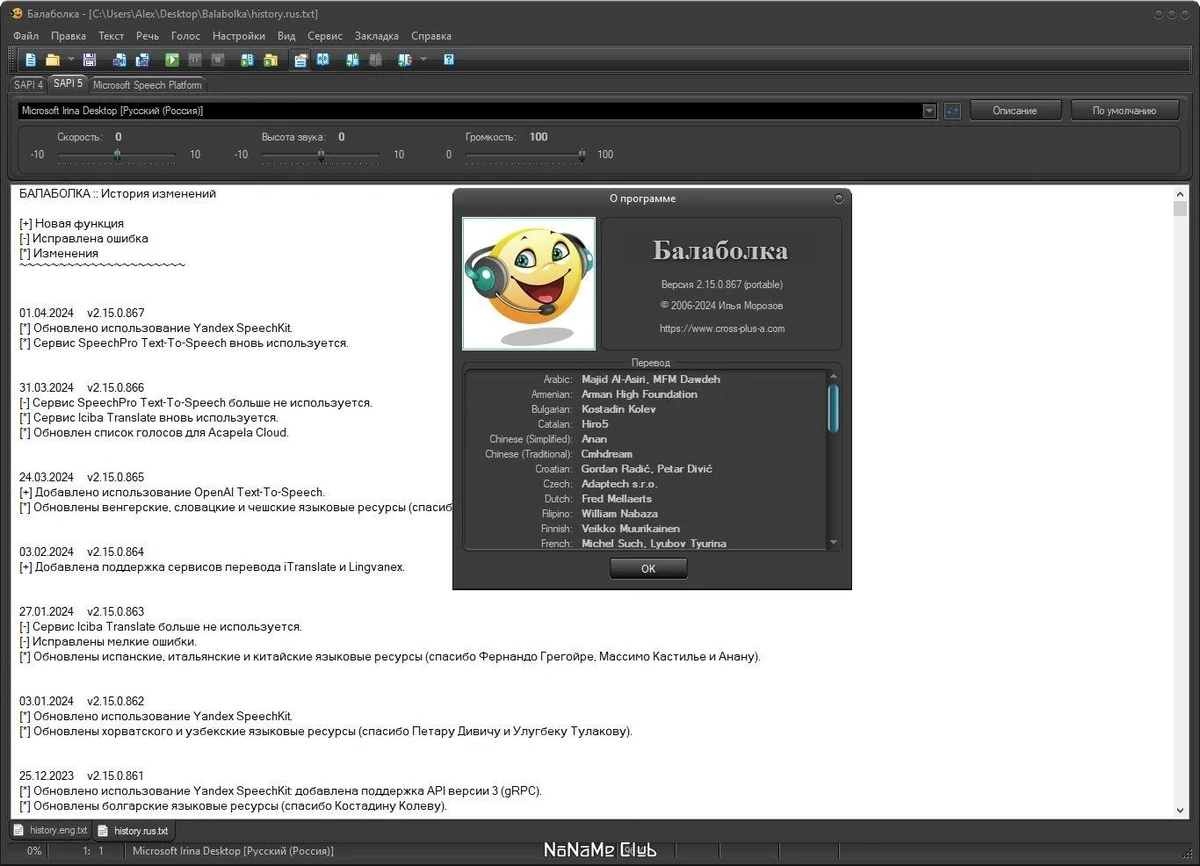
Task: Click the multicolor book icon before arrow
Action: 404,60
